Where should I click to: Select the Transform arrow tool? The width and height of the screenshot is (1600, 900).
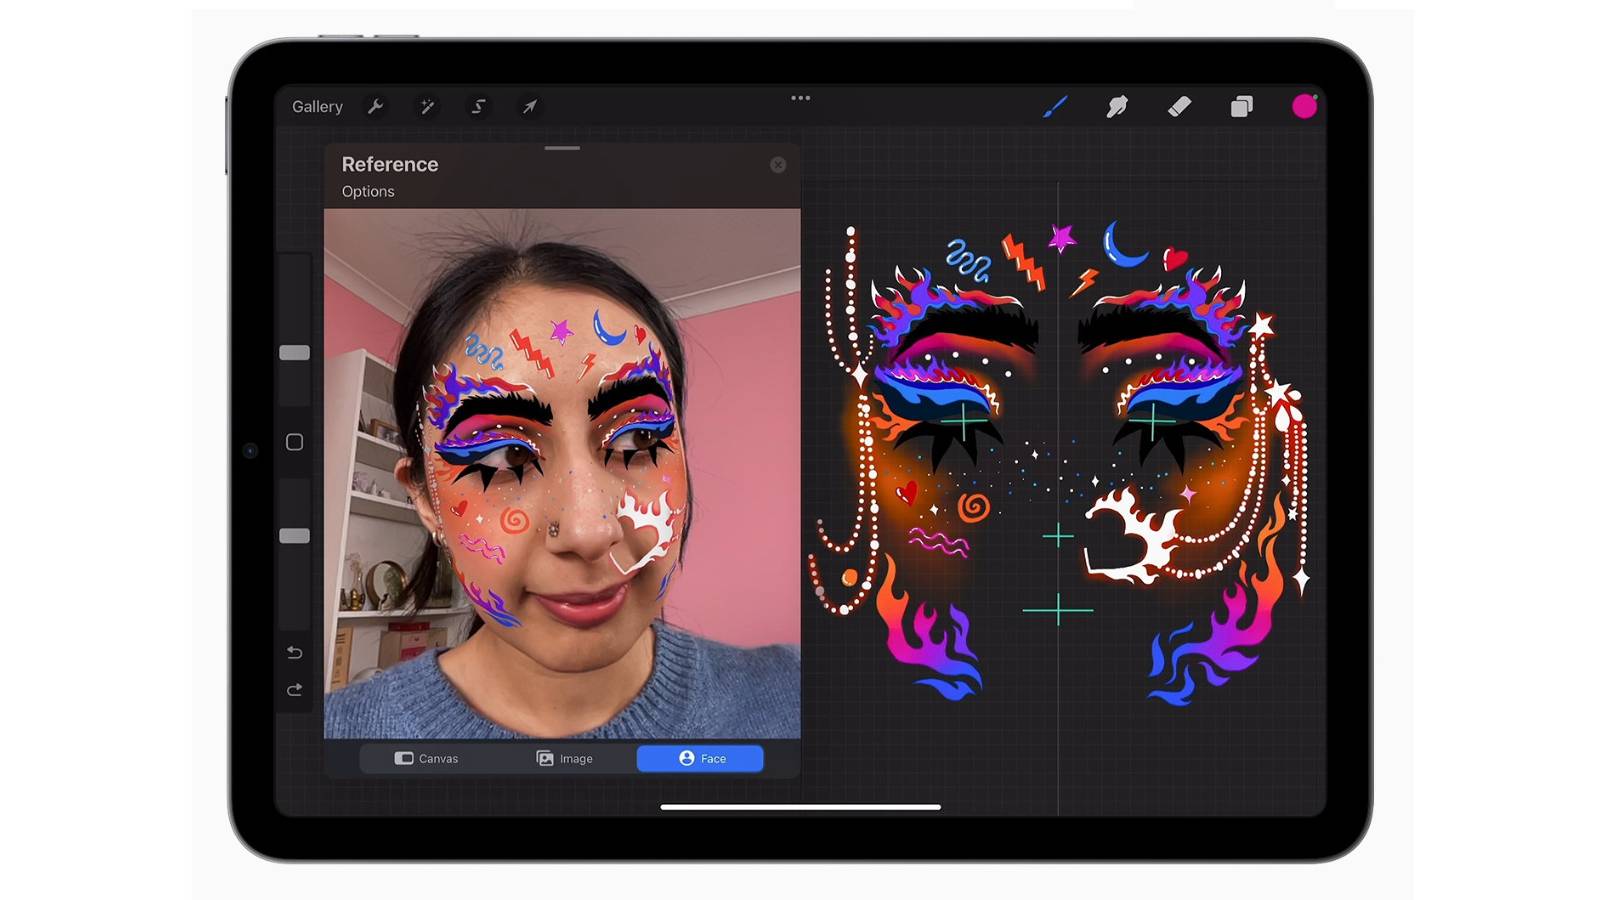pos(529,106)
